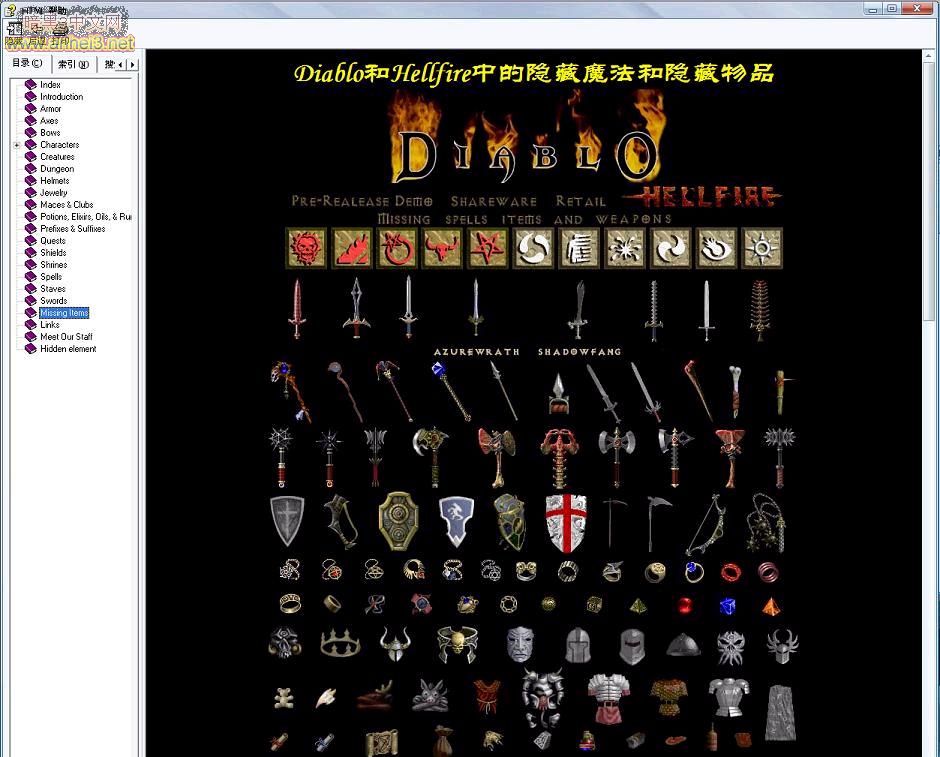Switch to the 索引 (Index) tab
The image size is (940, 757).
point(73,64)
